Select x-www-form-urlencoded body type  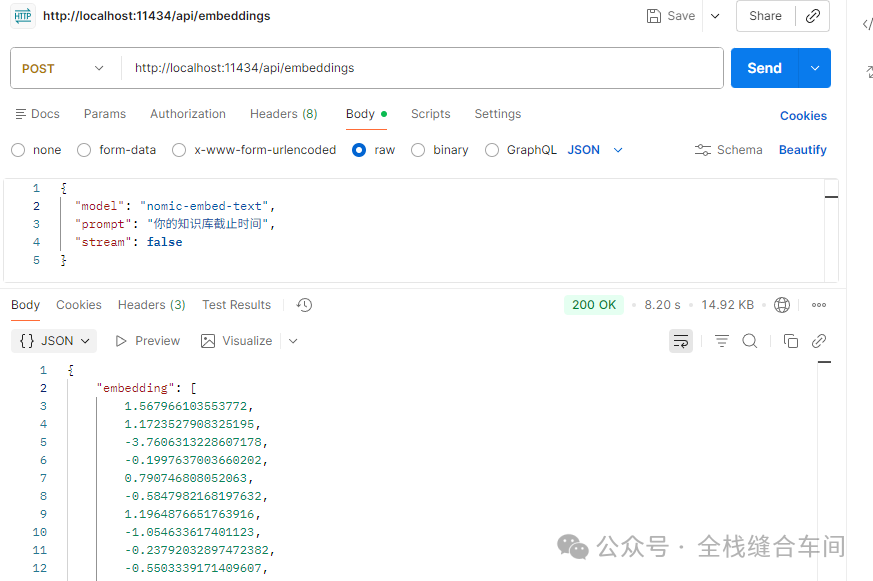click(179, 150)
